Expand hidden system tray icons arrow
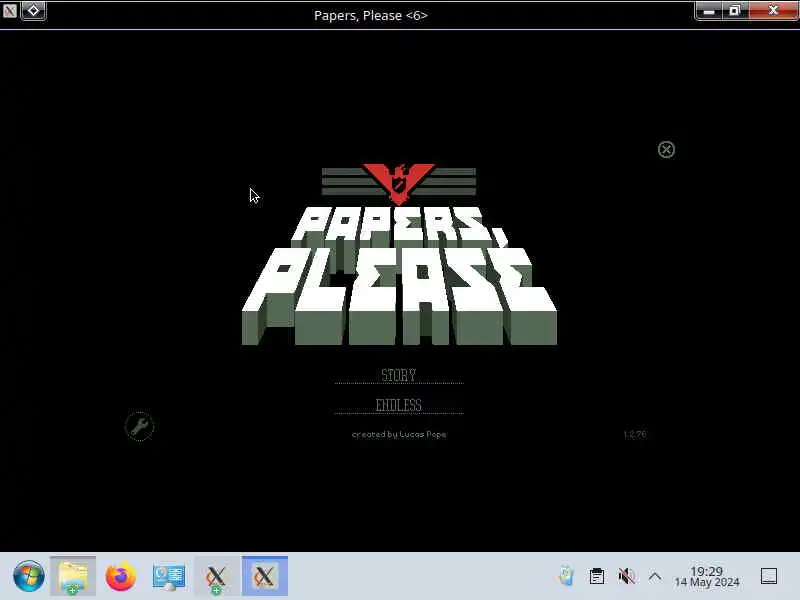The width and height of the screenshot is (800, 600). tap(655, 577)
